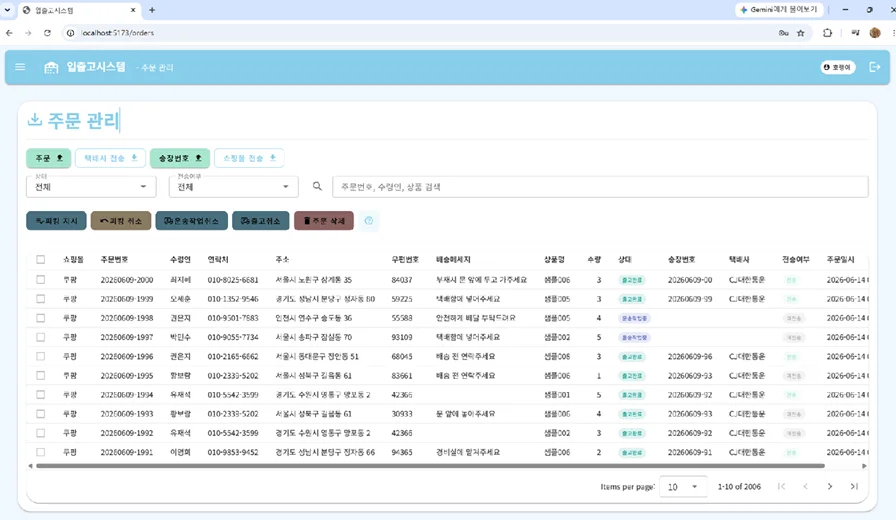Click the browser address bar URL
Image resolution: width=896 pixels, height=520 pixels.
click(118, 33)
